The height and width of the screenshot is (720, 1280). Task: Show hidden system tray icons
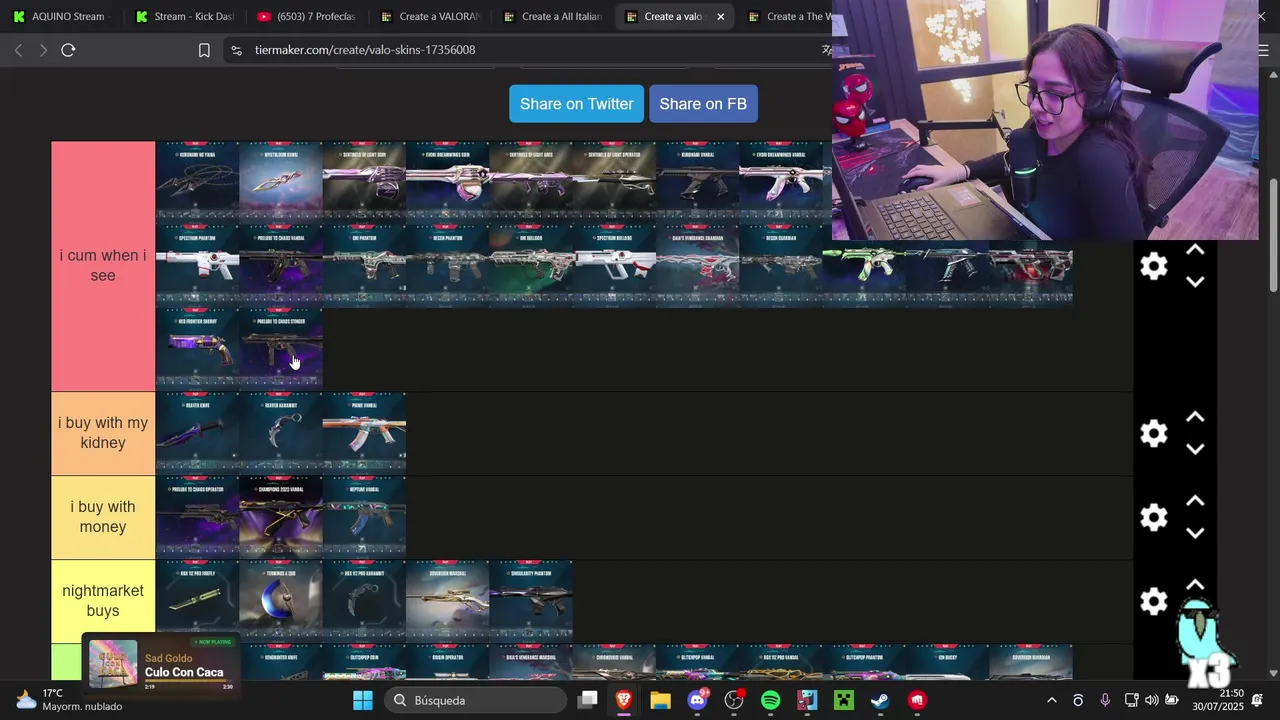click(x=1051, y=700)
